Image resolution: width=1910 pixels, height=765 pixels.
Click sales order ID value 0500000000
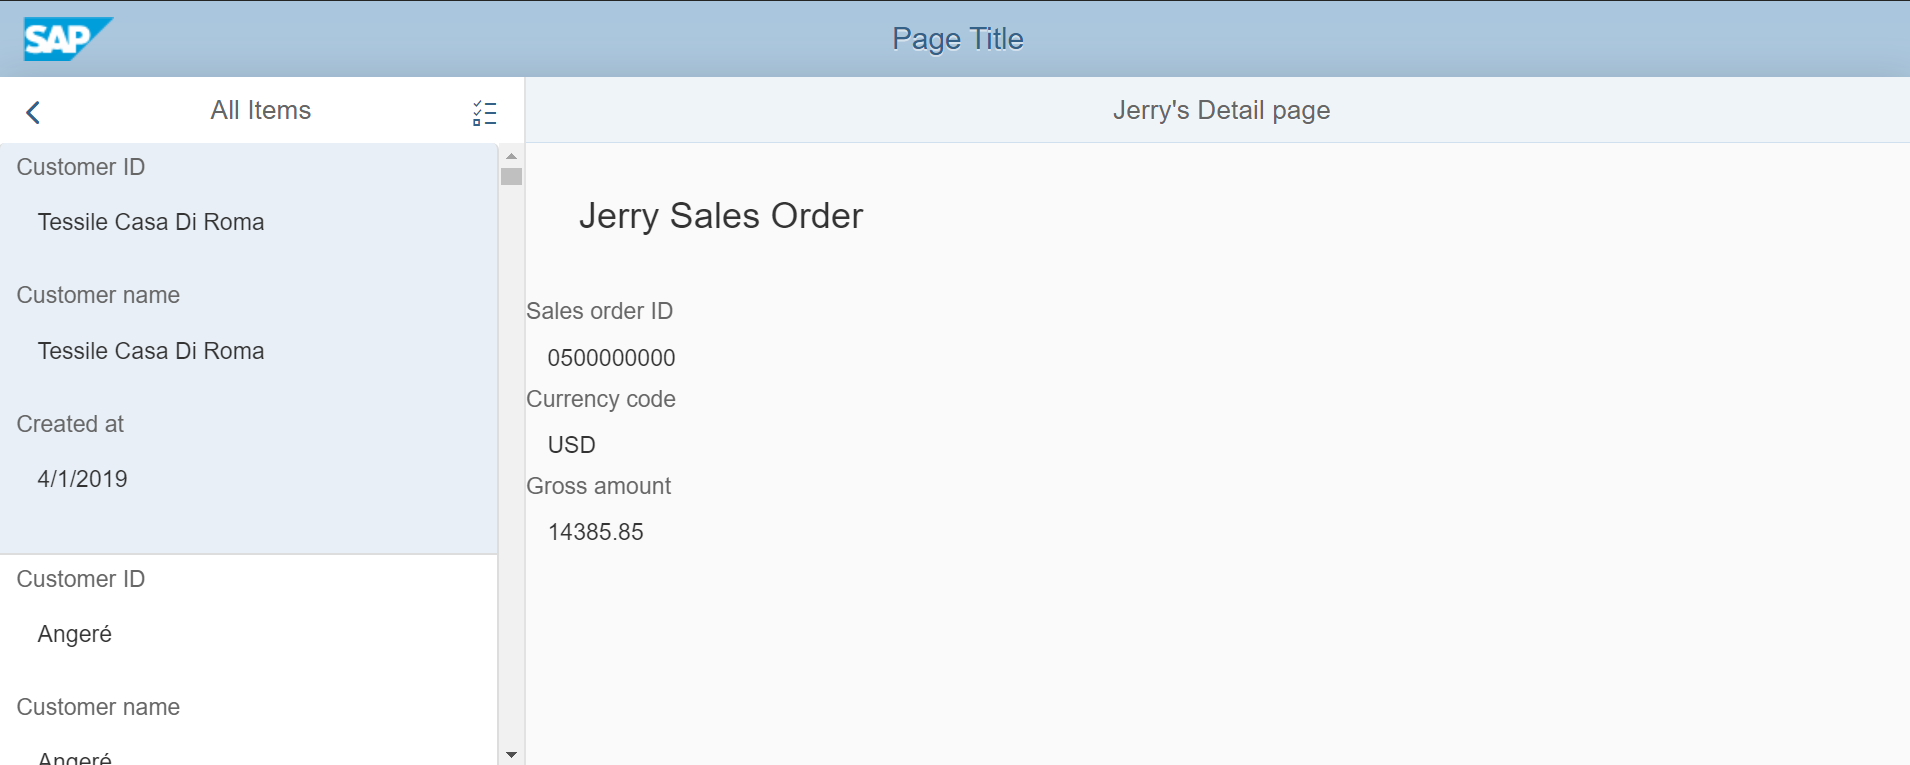click(x=611, y=358)
